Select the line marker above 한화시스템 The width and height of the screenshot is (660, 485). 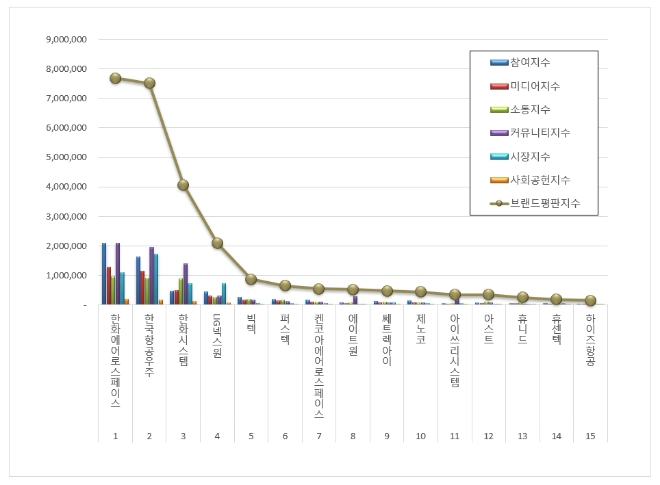coord(183,185)
